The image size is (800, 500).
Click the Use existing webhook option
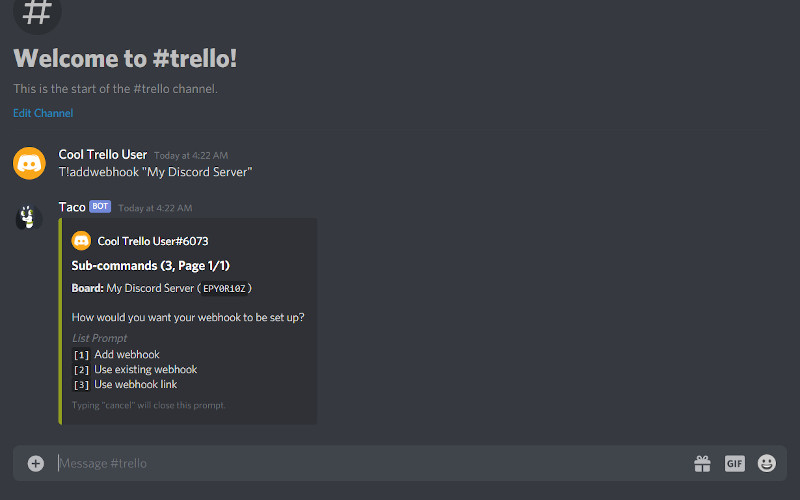pyautogui.click(x=146, y=370)
